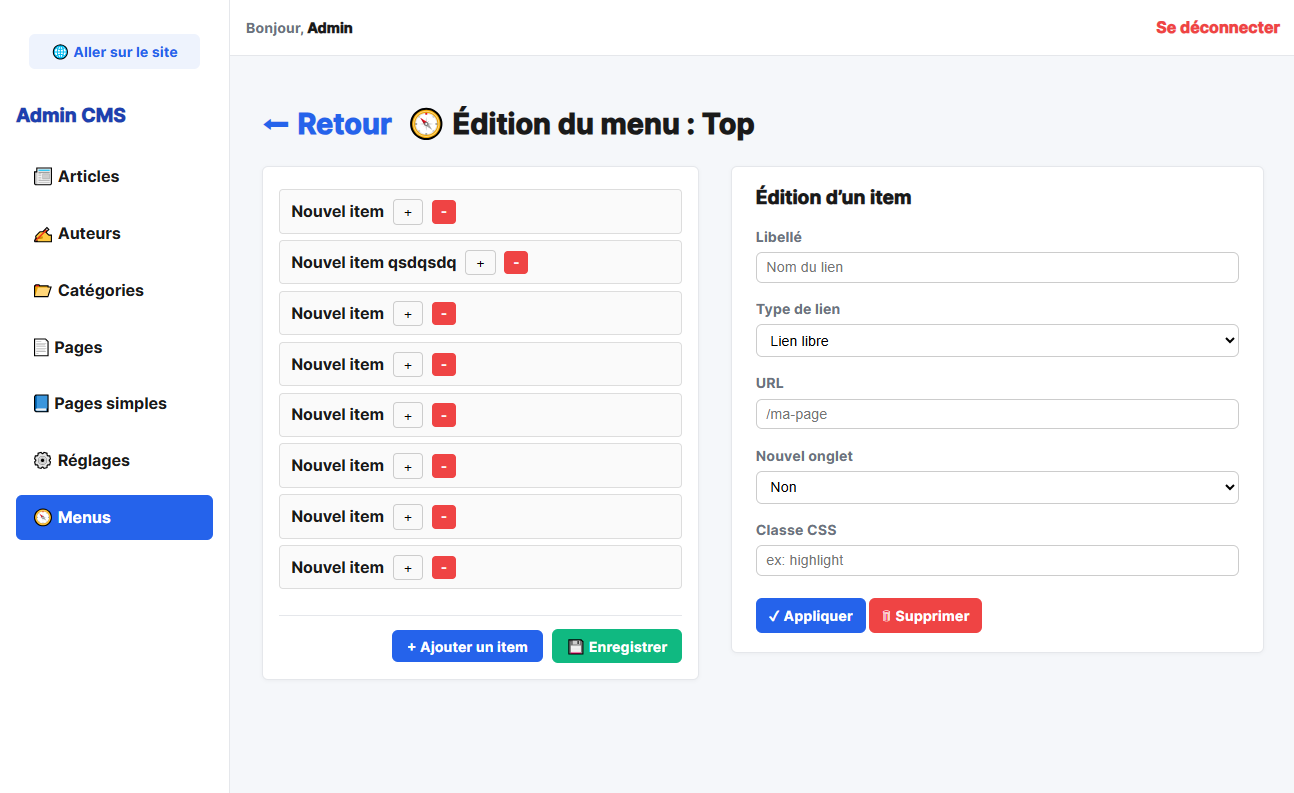The width and height of the screenshot is (1294, 793).
Task: Click the plus icon on the first Nouvel item
Action: (x=407, y=212)
